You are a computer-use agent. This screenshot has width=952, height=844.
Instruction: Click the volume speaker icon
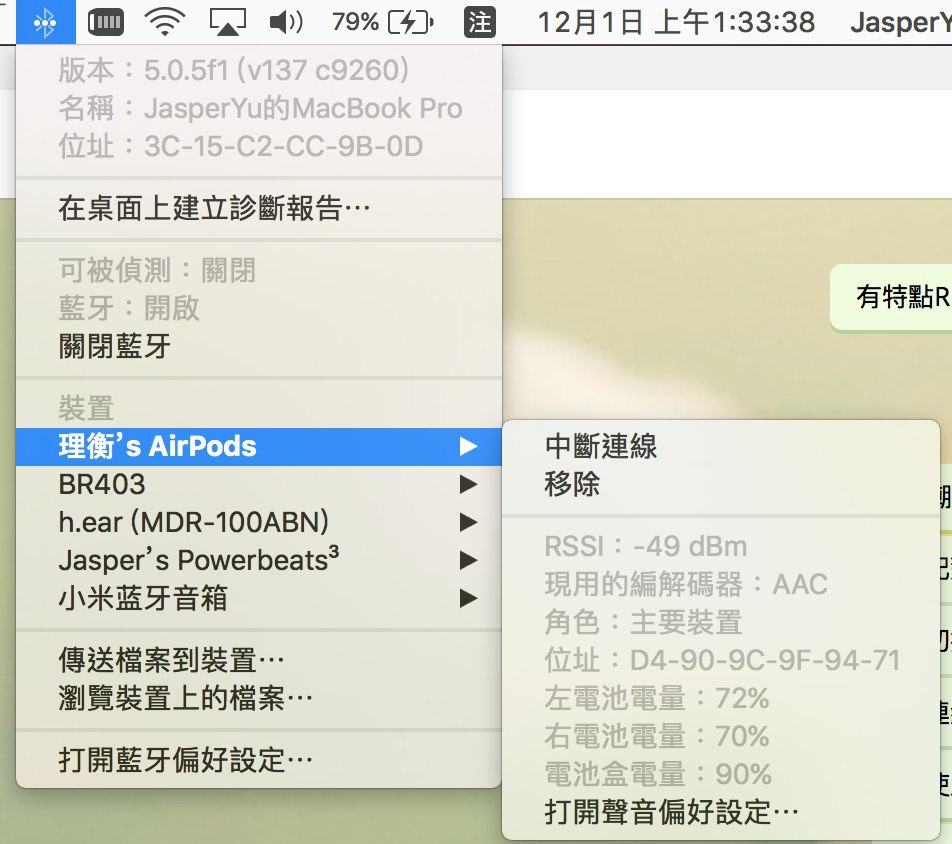coord(286,22)
